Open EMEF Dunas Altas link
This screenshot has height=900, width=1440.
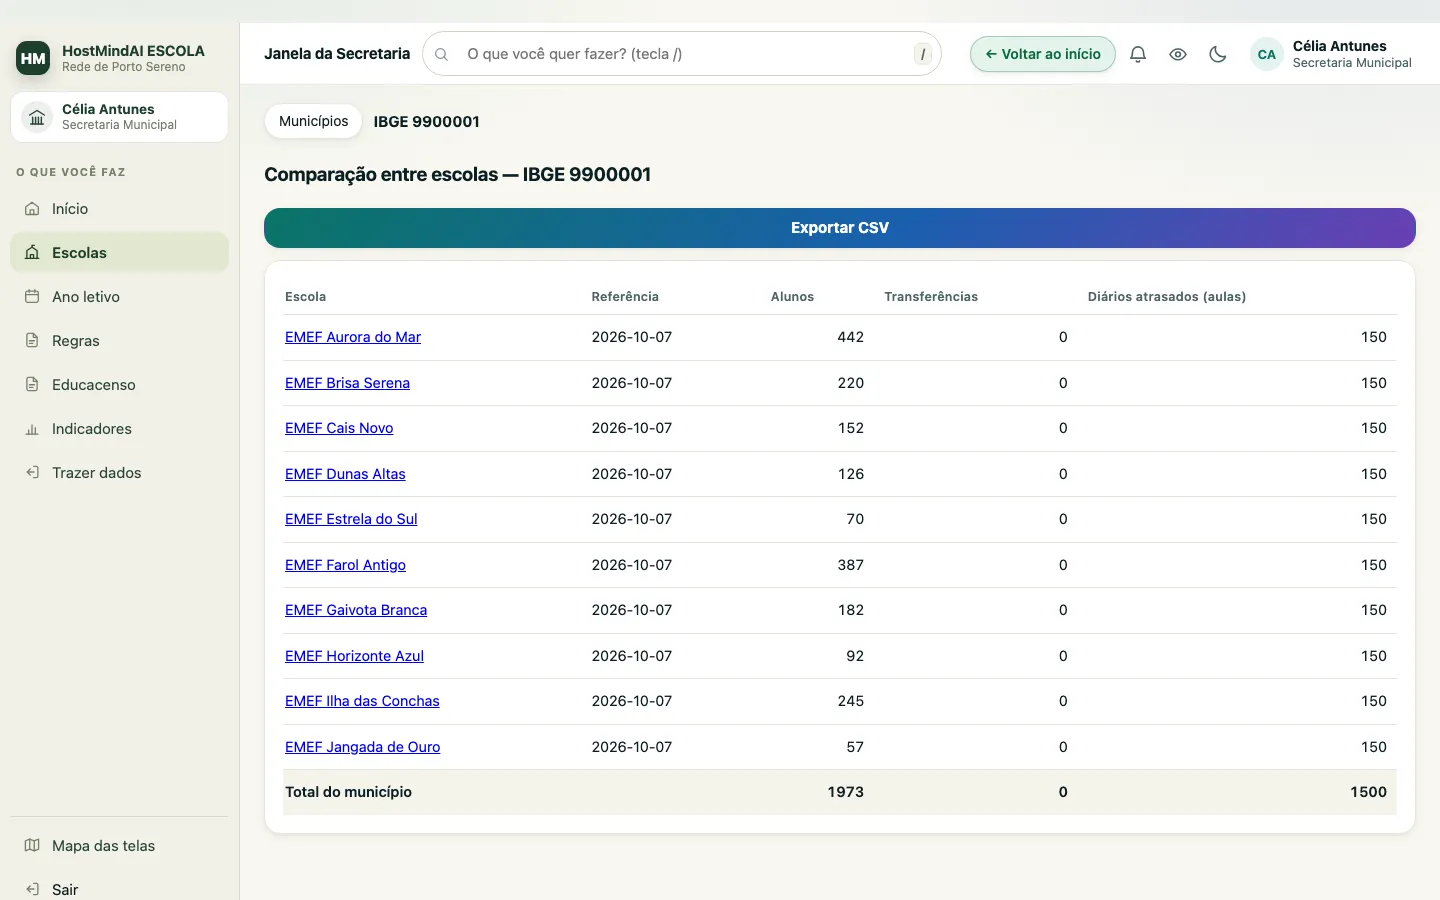tap(345, 474)
